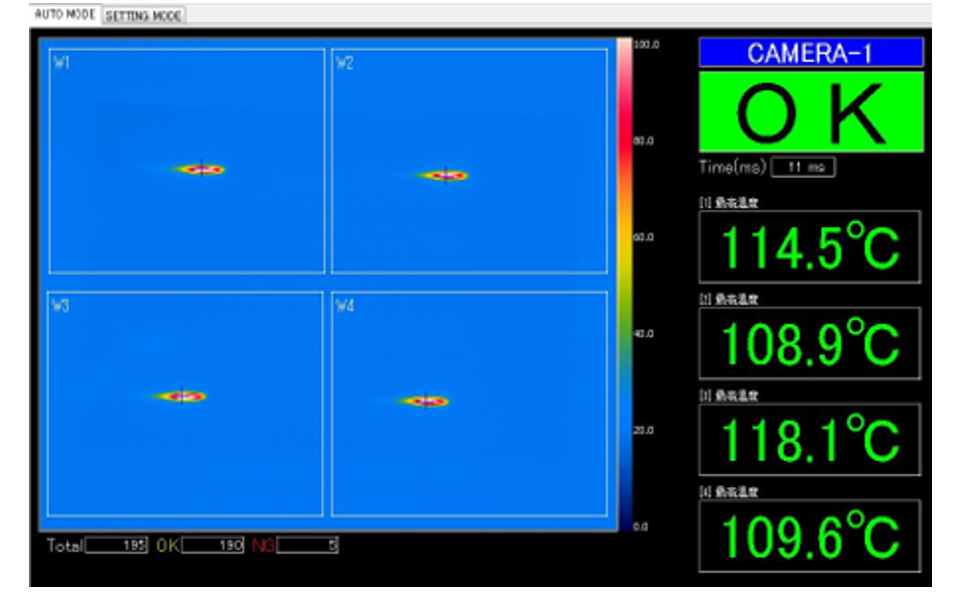
Task: Click the crosshair hotspot in window W2
Action: (445, 175)
